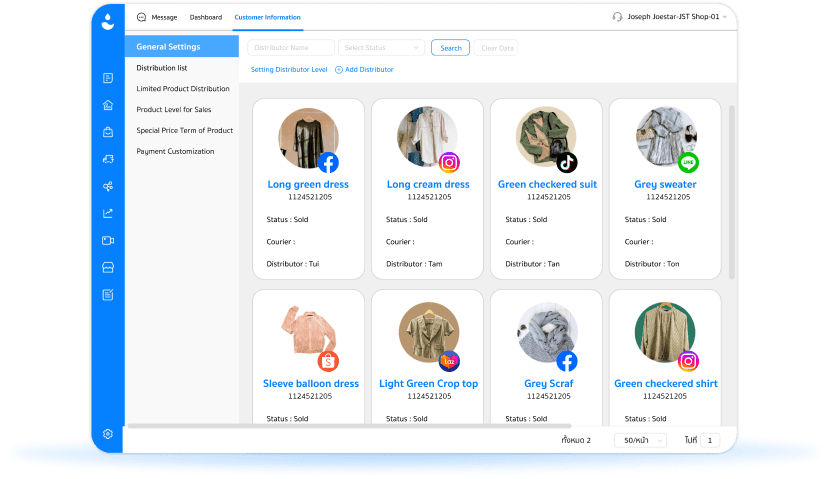The width and height of the screenshot is (829, 479).
Task: Open the delivery truck icon in sidebar
Action: [107, 159]
